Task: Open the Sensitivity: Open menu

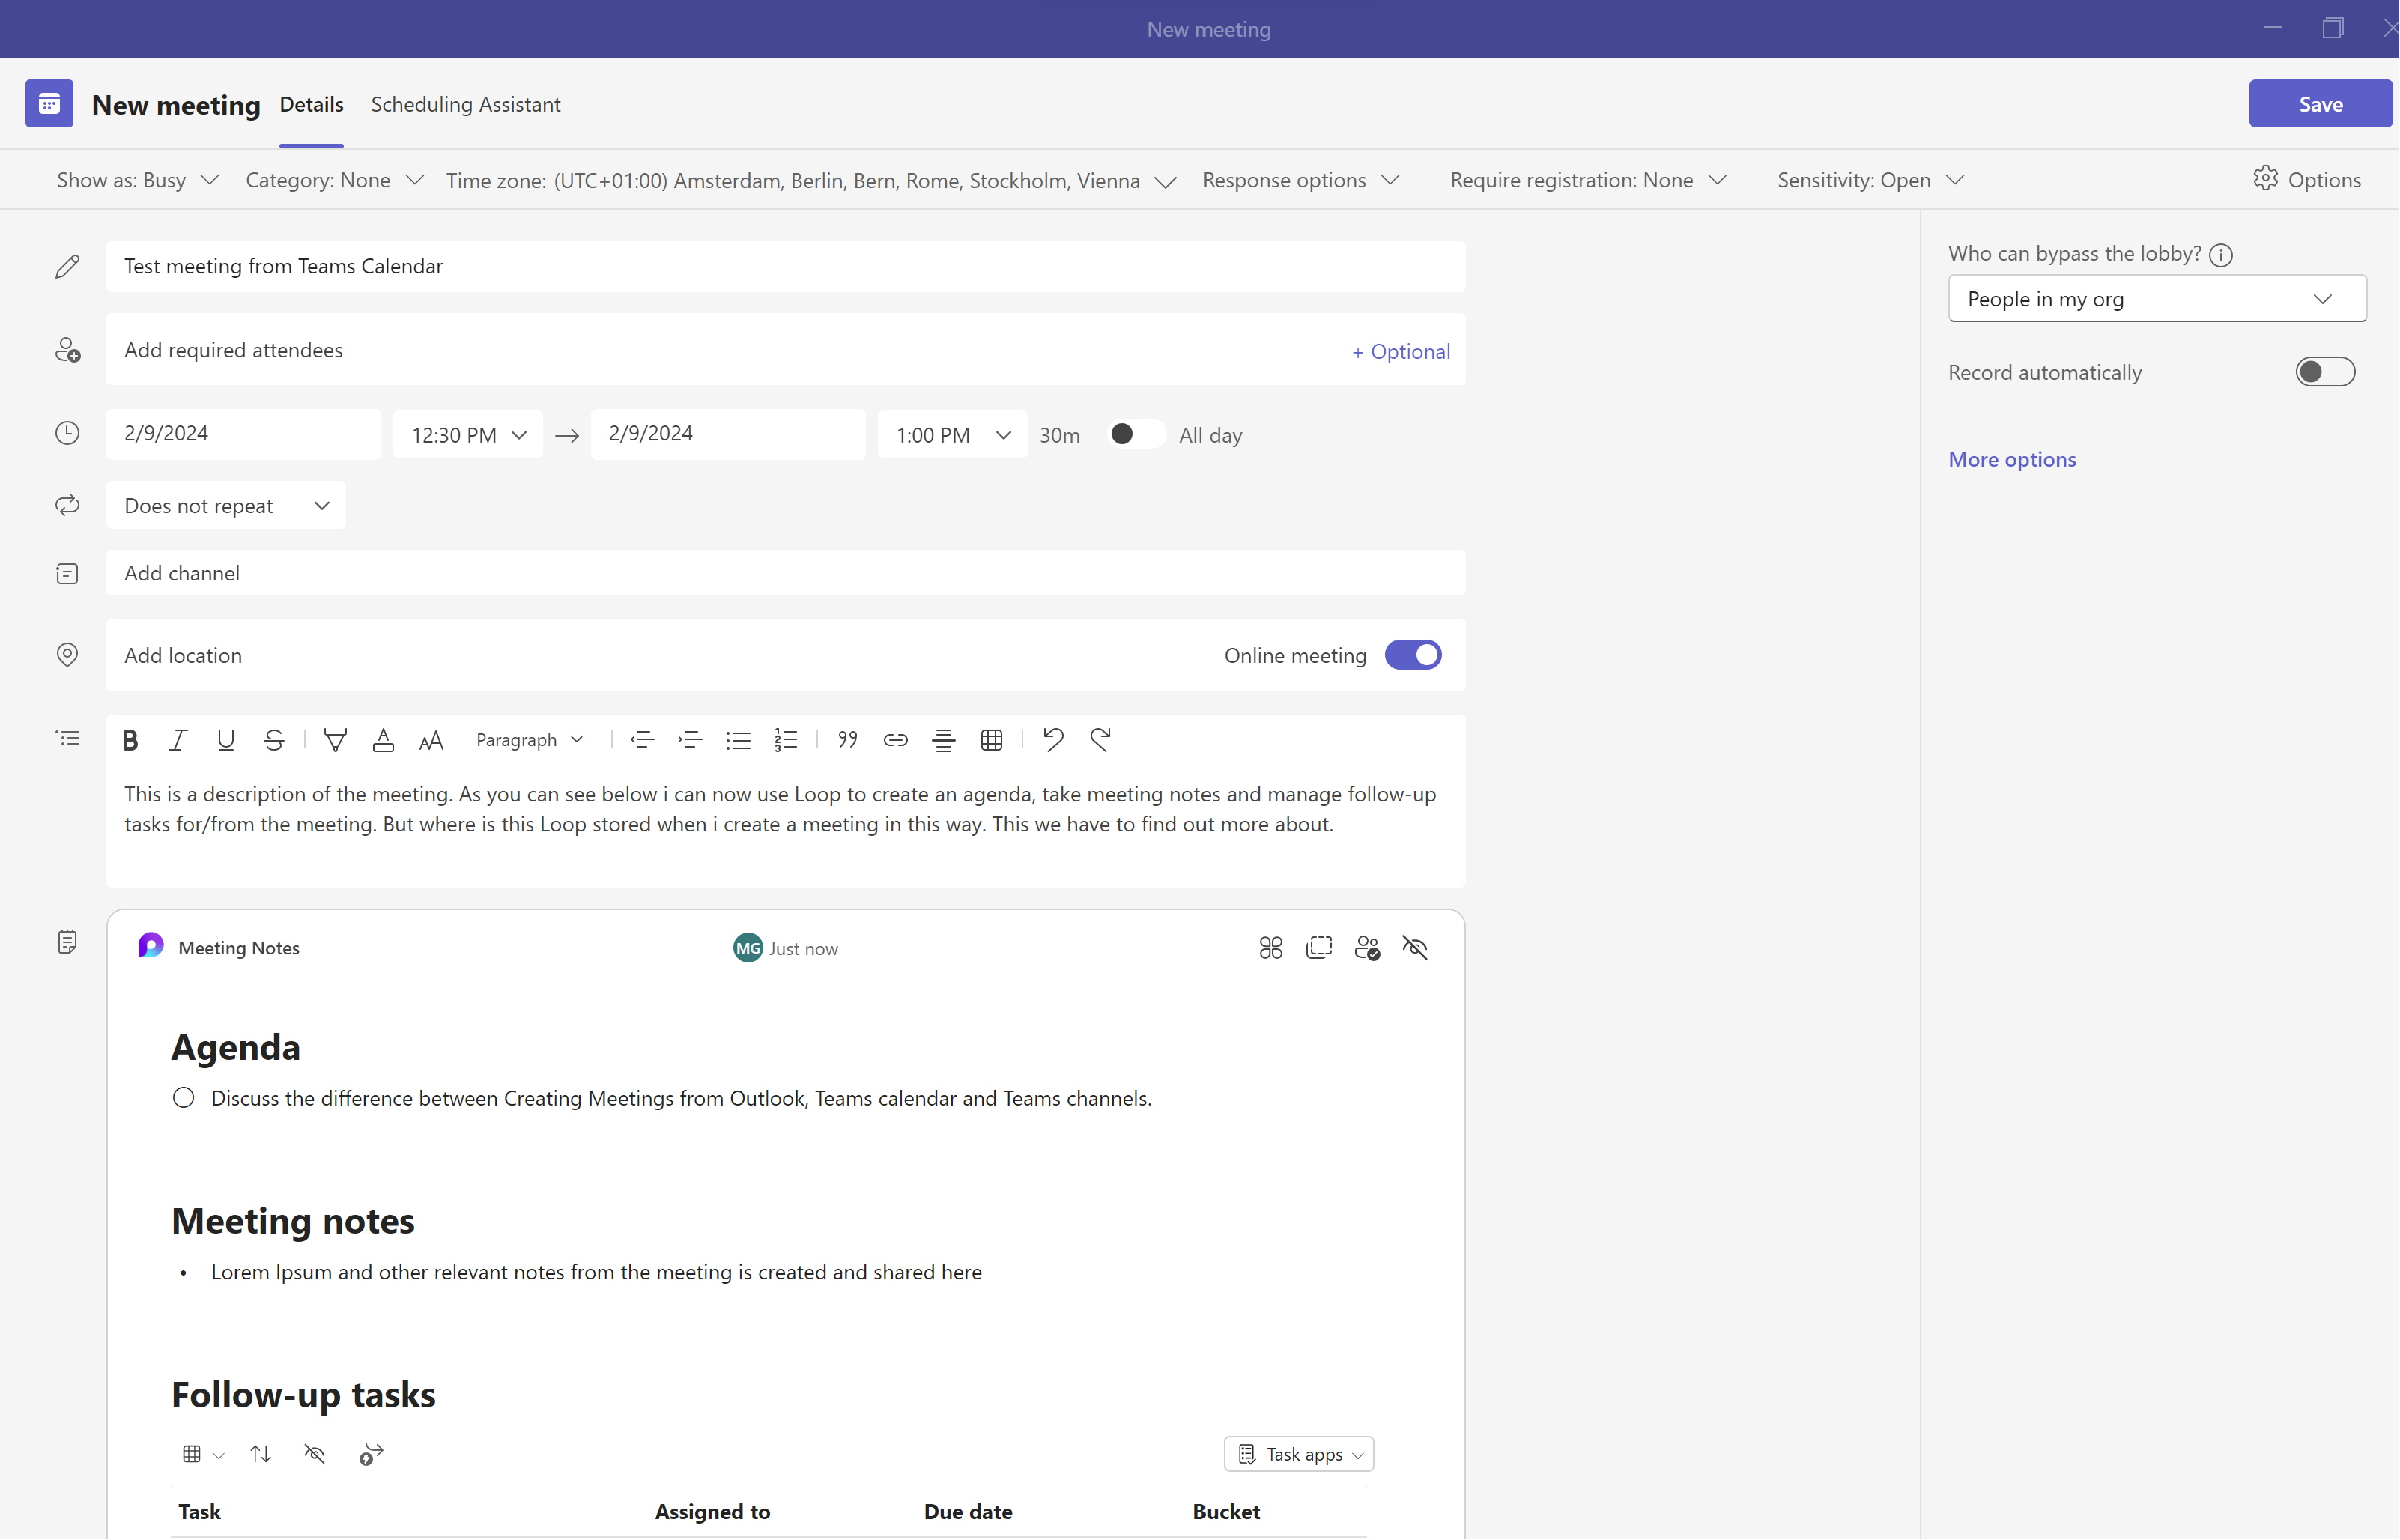Action: pyautogui.click(x=1869, y=180)
